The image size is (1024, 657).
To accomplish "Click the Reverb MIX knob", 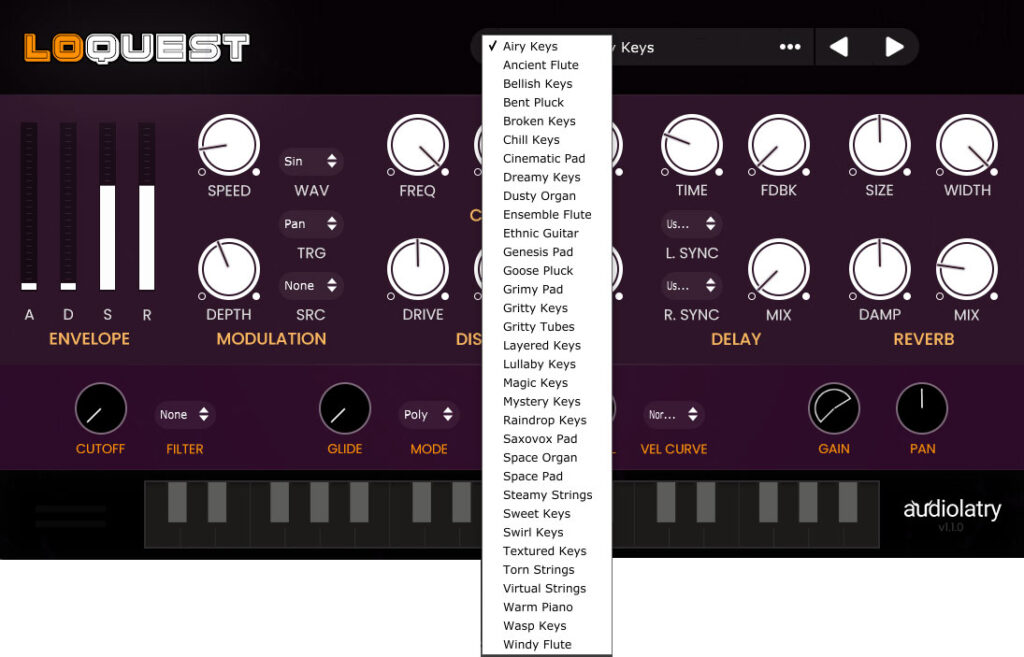I will tap(967, 269).
